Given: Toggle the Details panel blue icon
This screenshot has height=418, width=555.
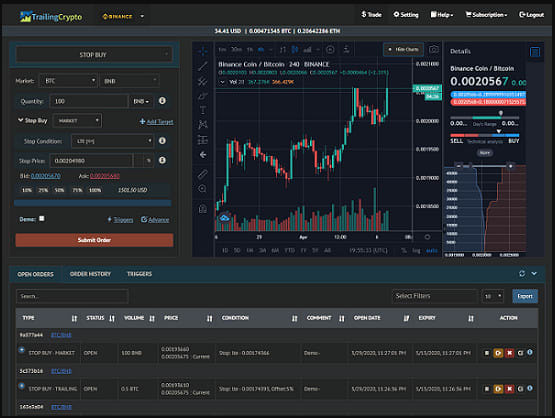Looking at the screenshot, I should (535, 52).
